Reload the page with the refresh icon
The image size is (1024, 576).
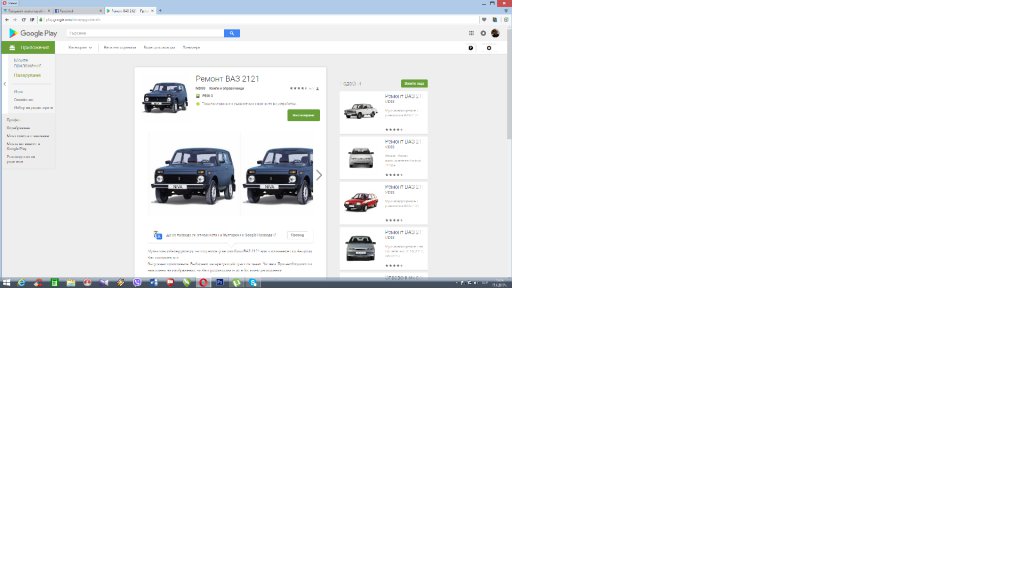click(24, 20)
